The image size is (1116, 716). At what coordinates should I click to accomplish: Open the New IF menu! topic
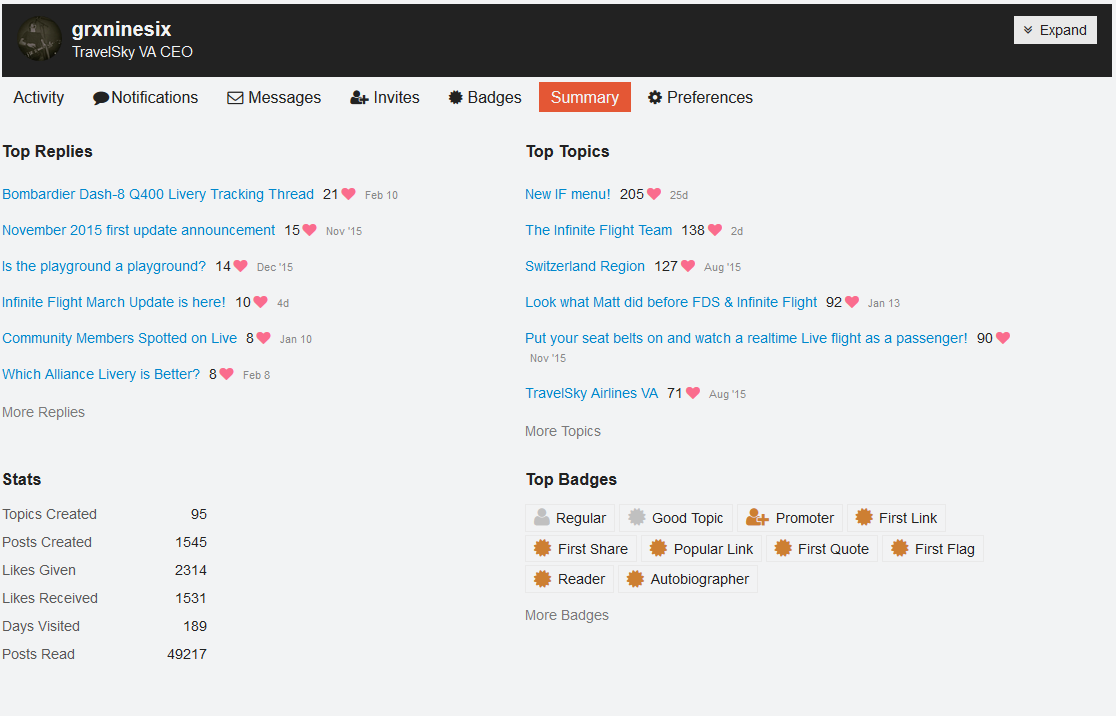click(x=568, y=194)
